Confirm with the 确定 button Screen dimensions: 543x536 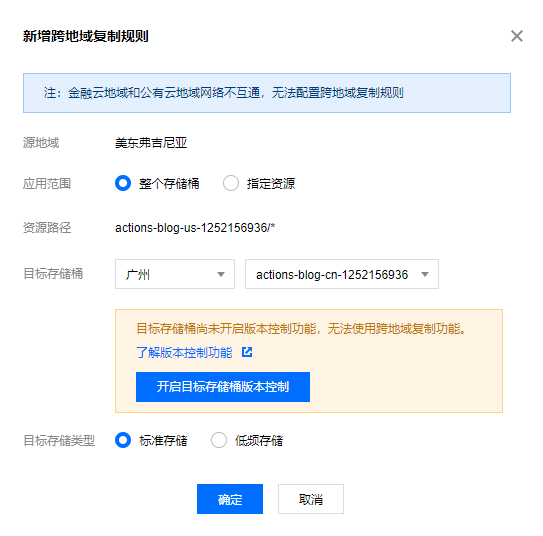click(x=230, y=499)
